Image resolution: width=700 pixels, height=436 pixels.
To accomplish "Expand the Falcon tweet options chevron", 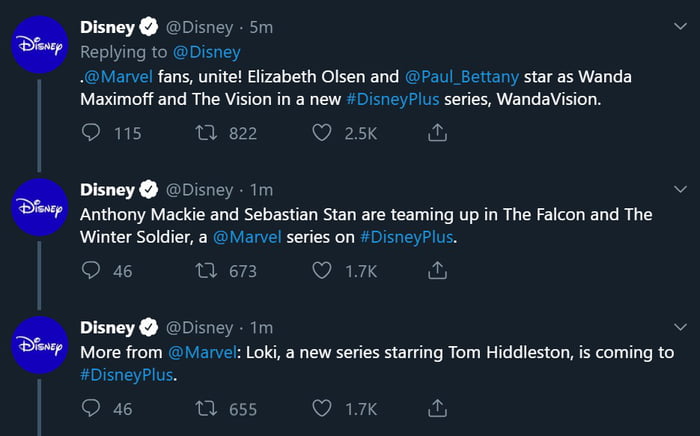I will click(680, 189).
